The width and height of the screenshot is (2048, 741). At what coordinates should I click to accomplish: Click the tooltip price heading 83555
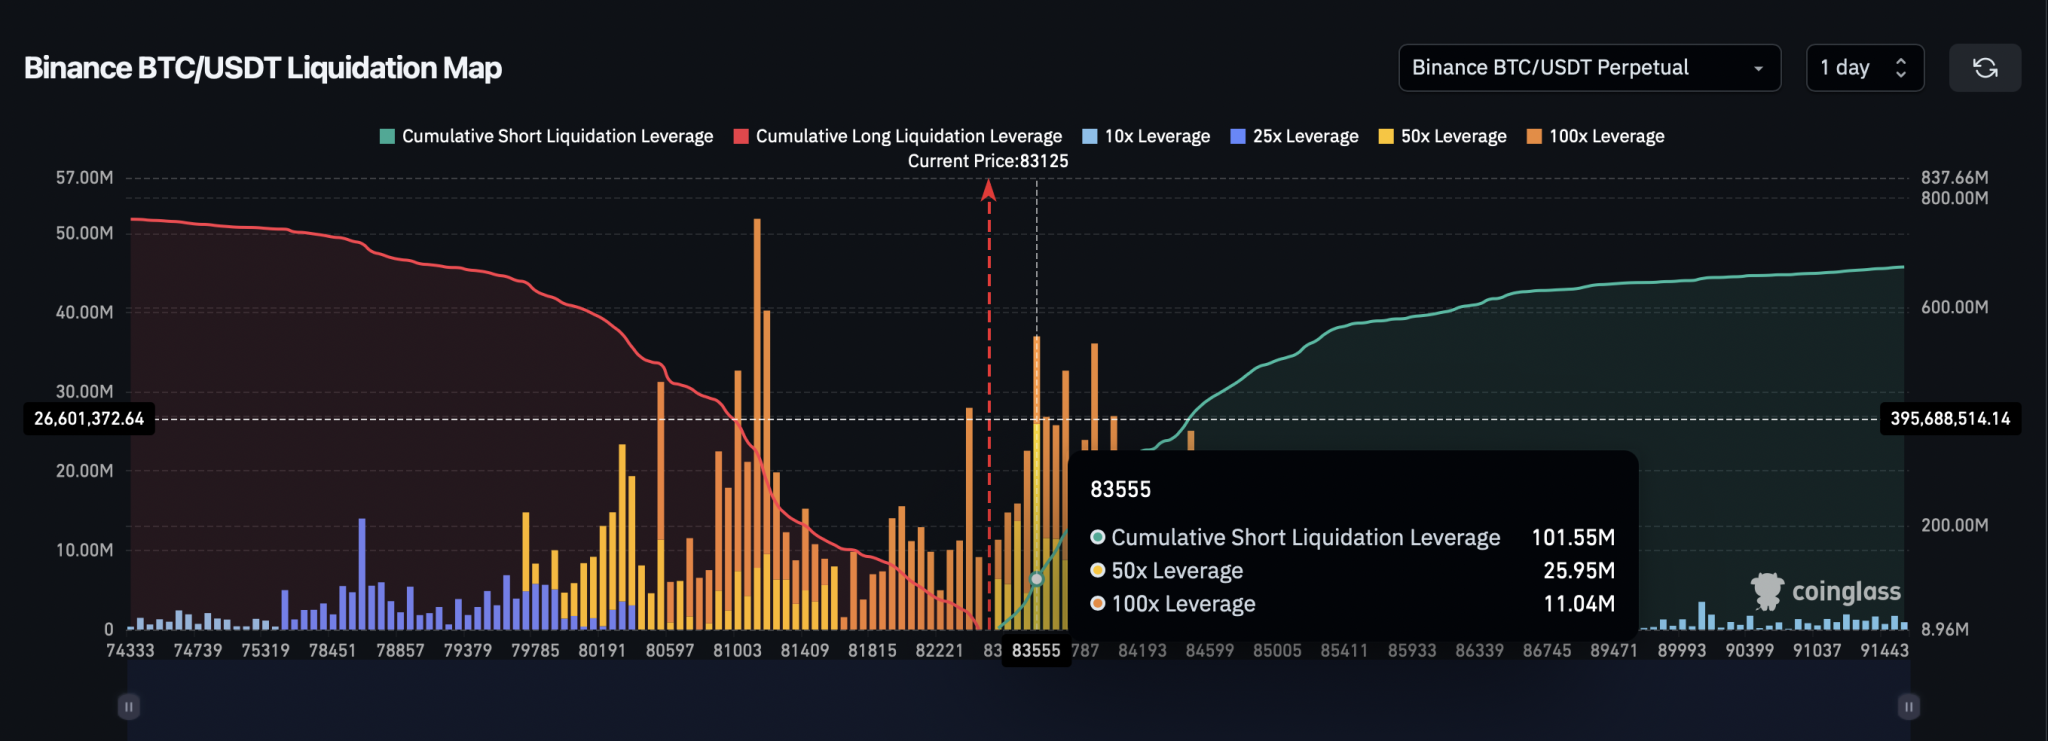[x=1120, y=490]
